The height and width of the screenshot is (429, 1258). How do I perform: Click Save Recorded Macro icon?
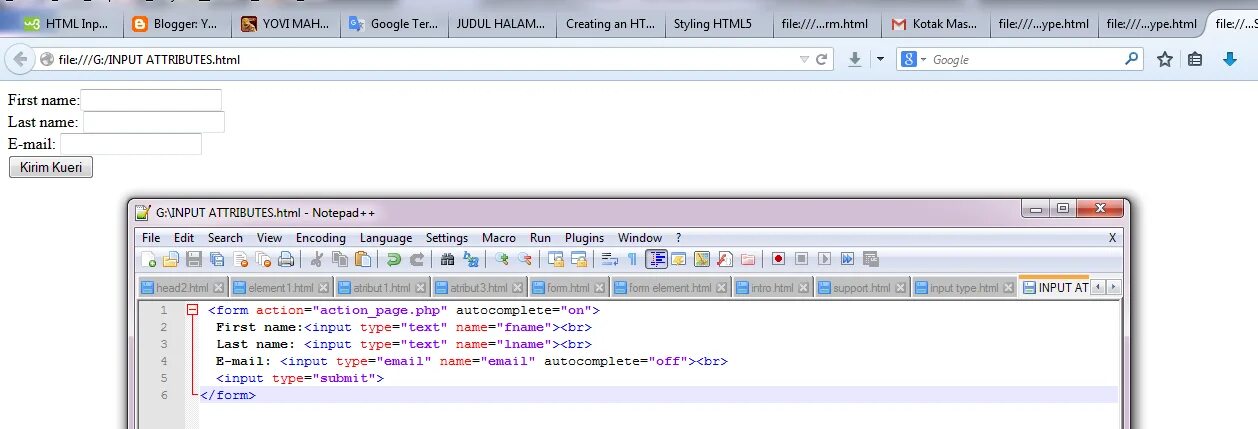tap(870, 260)
